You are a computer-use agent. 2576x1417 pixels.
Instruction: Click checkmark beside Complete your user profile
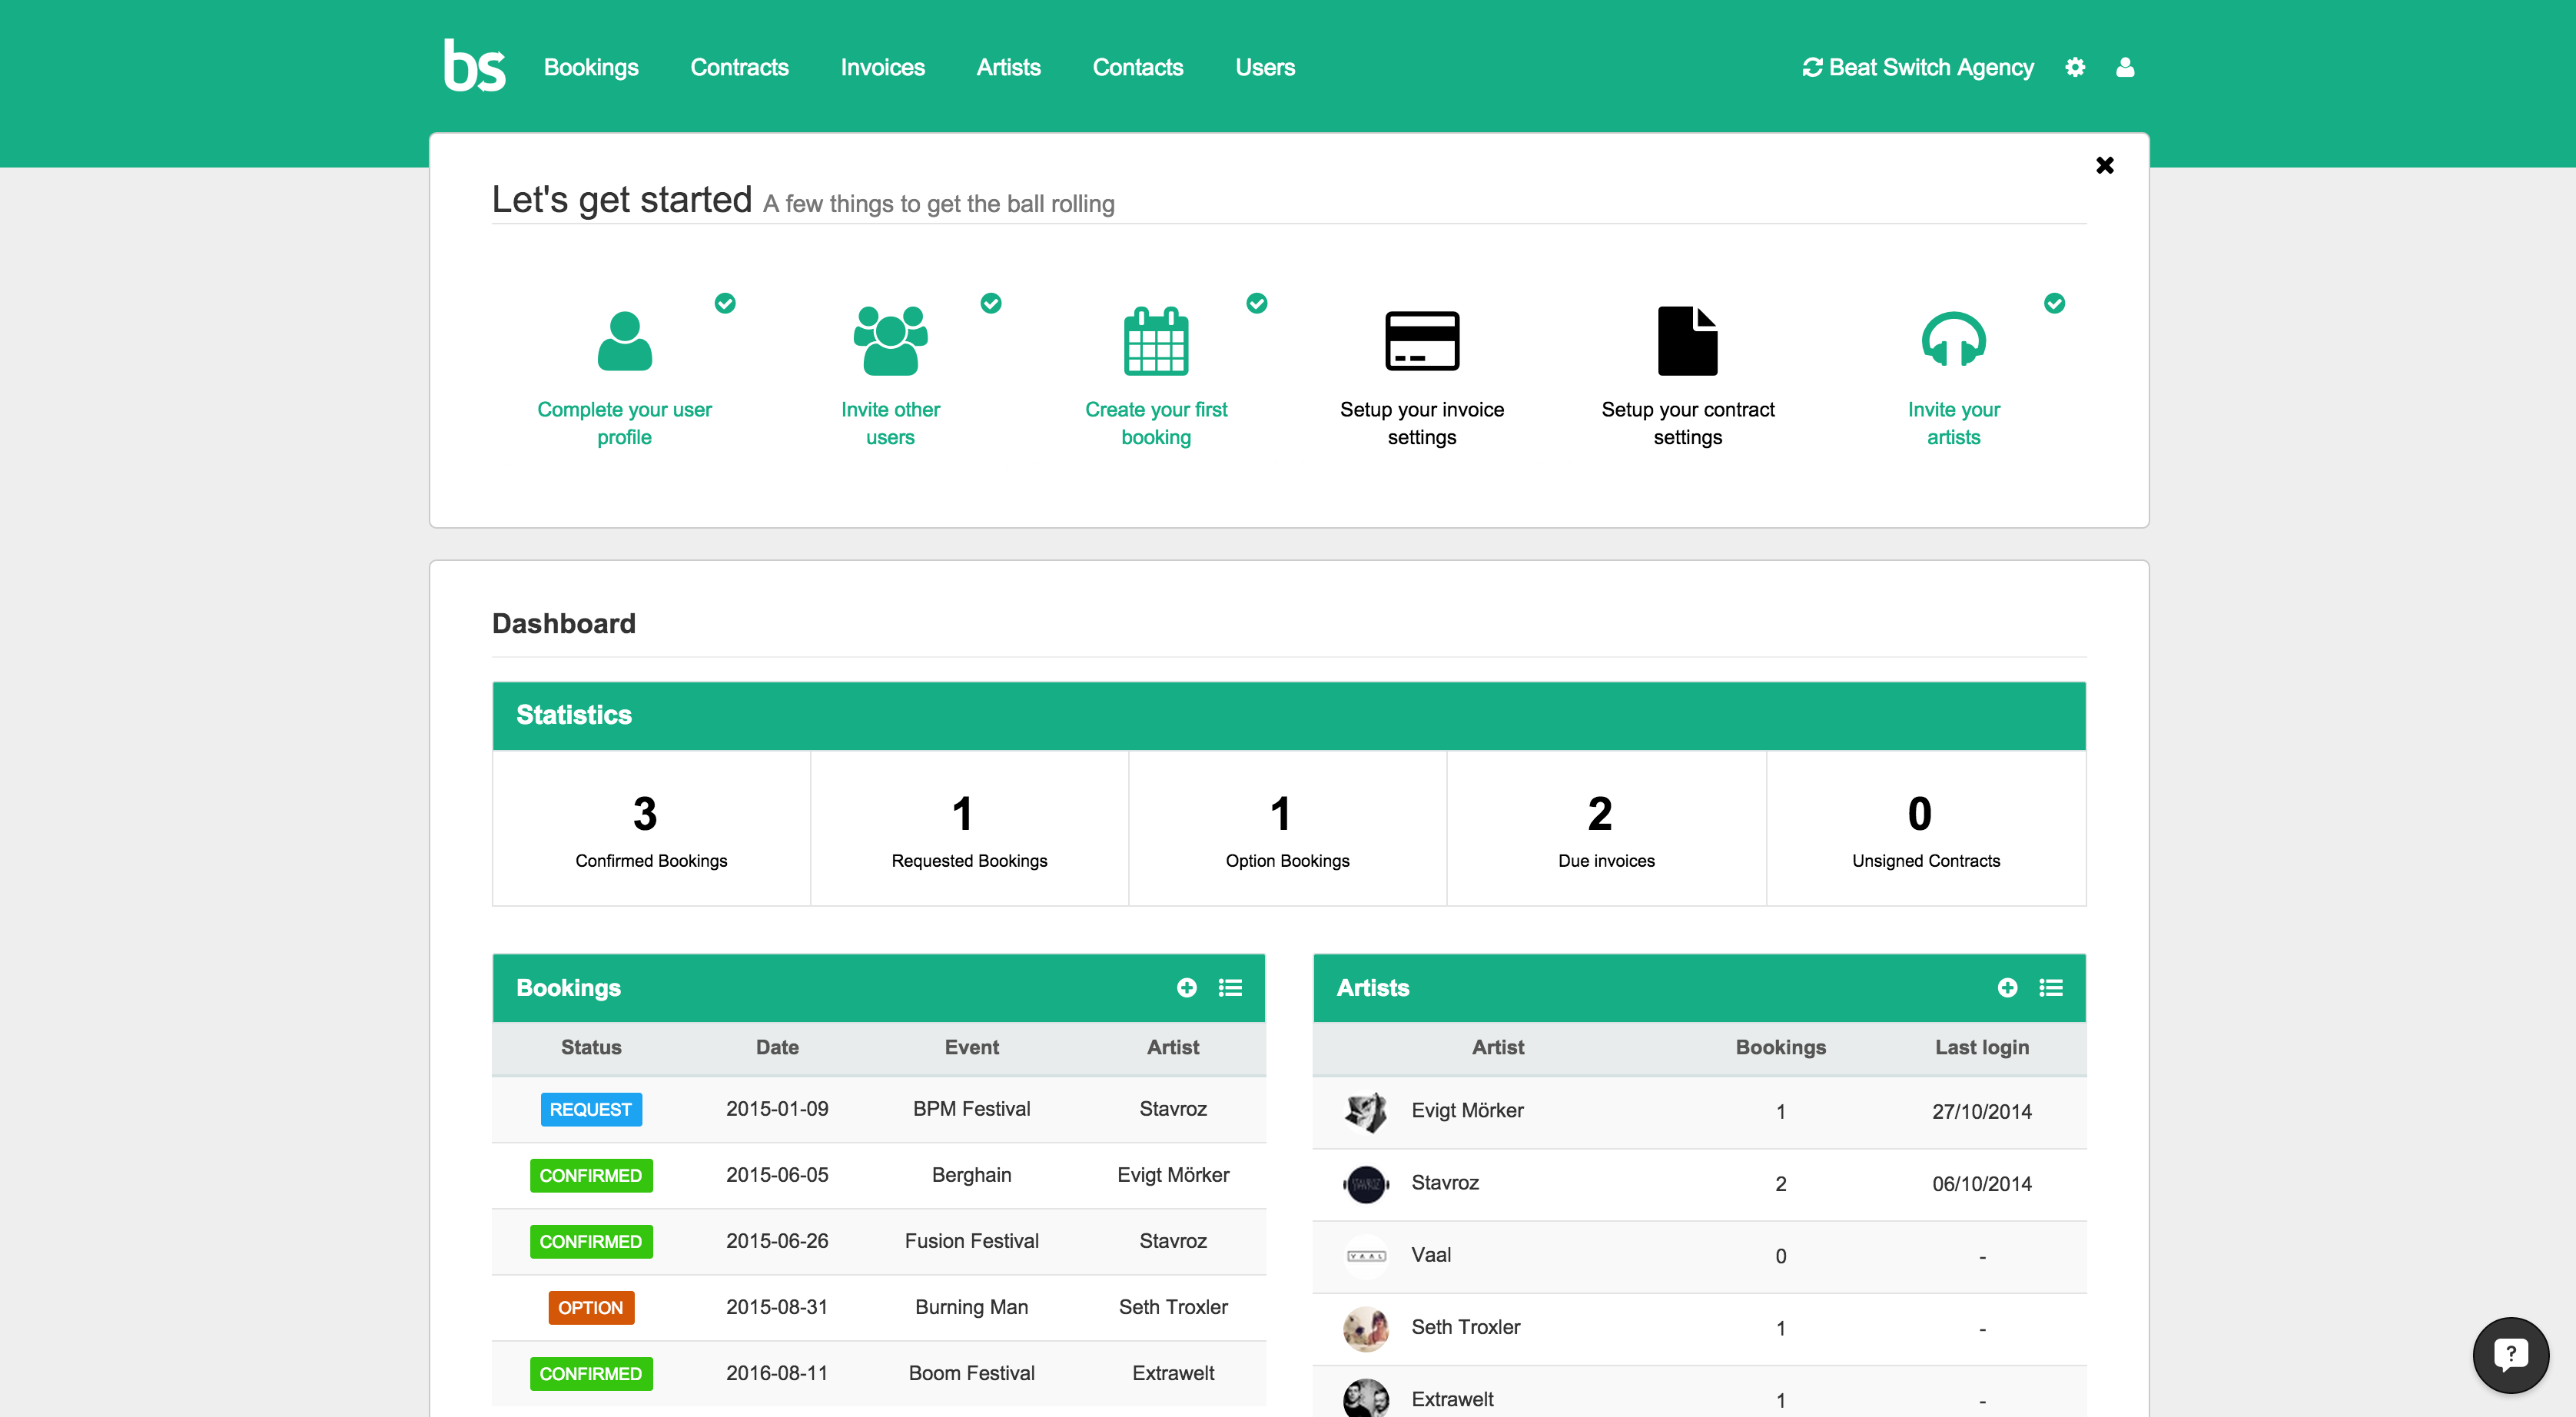725,303
